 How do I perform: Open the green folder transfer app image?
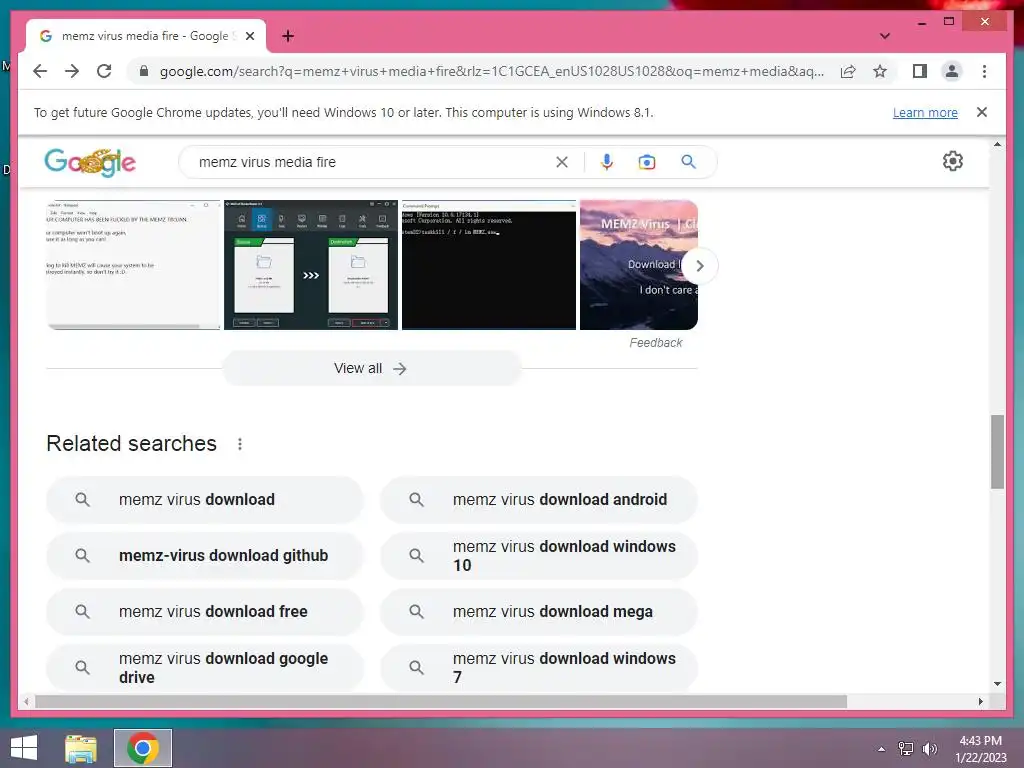pyautogui.click(x=311, y=264)
